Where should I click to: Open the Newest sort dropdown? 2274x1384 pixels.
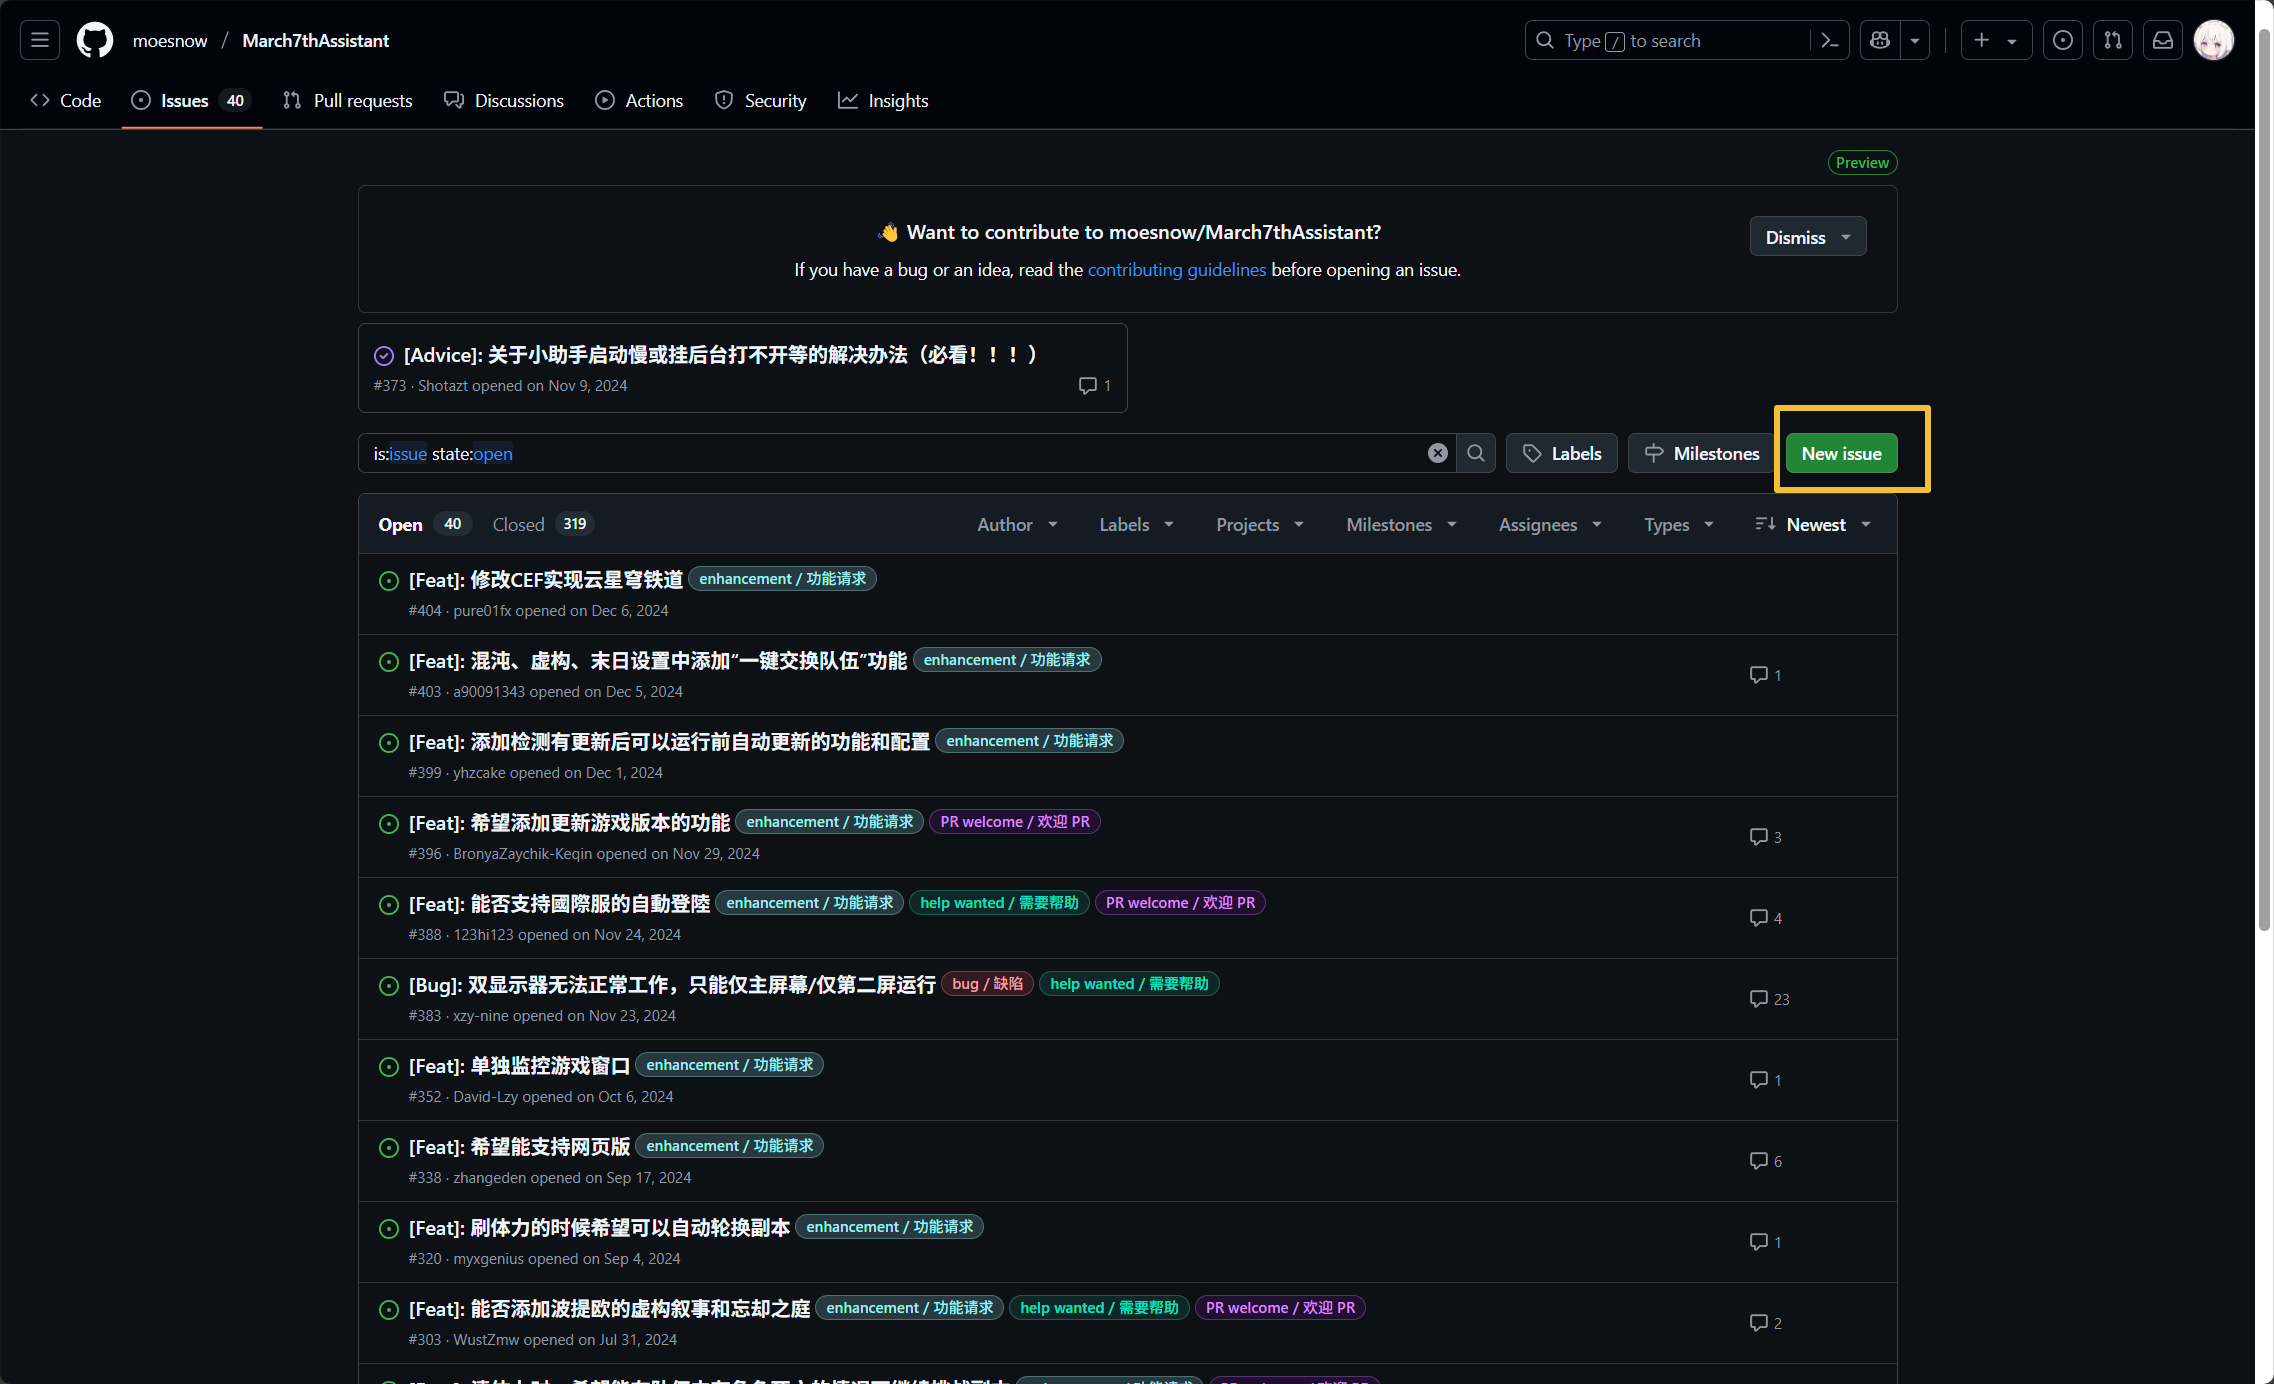pyautogui.click(x=1817, y=524)
